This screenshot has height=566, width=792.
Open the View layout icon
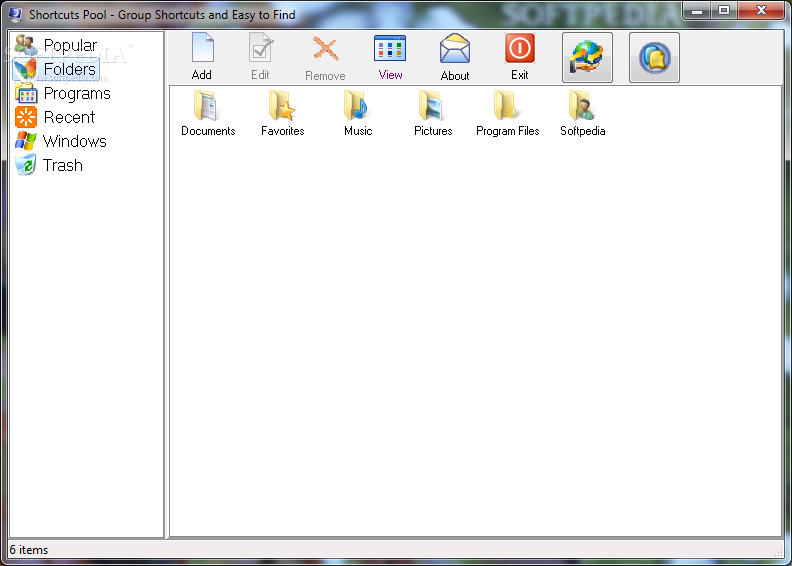[x=390, y=48]
